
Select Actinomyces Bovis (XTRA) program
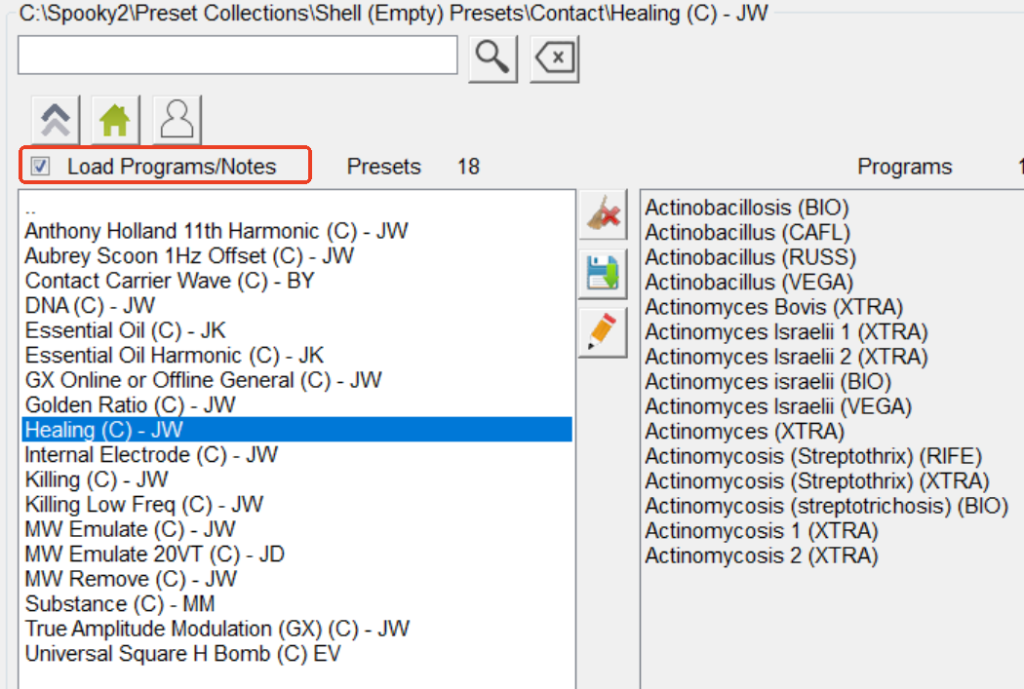(x=773, y=307)
